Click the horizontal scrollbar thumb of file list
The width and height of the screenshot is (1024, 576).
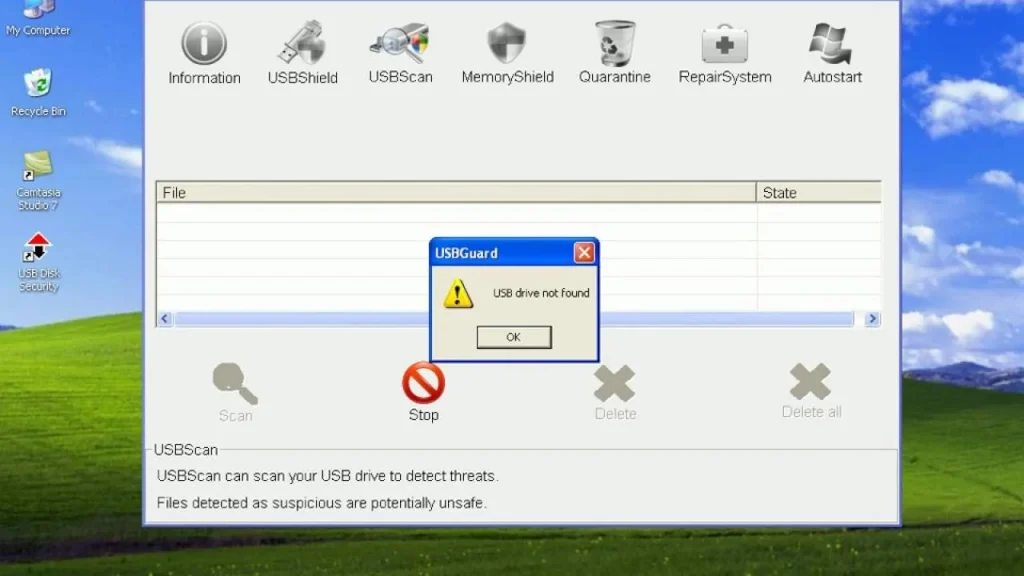[x=514, y=319]
